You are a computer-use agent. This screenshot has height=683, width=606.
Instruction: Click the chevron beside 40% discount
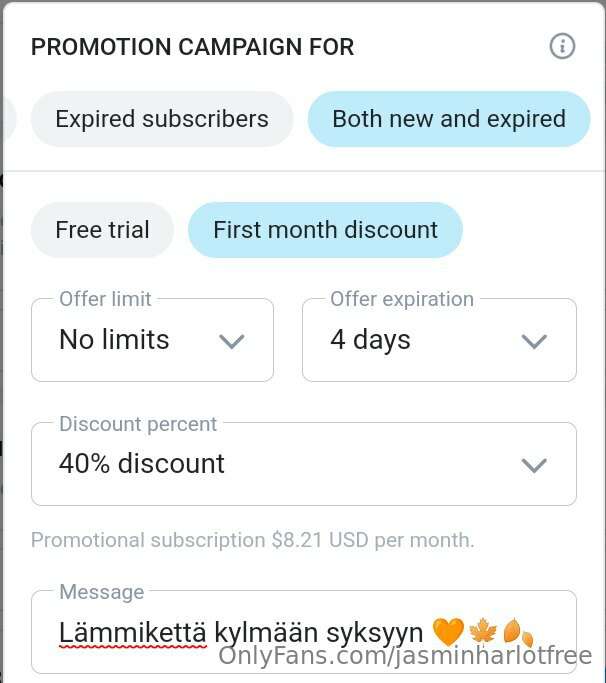tap(534, 465)
